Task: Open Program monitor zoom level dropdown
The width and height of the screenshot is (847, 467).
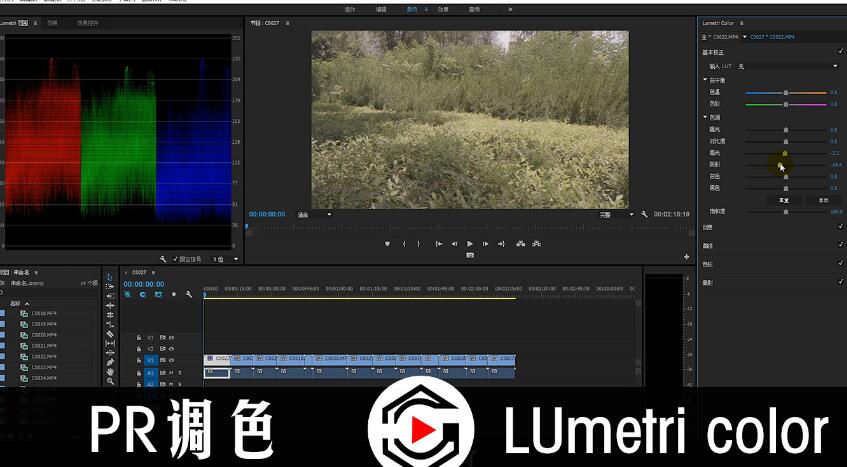Action: click(314, 215)
